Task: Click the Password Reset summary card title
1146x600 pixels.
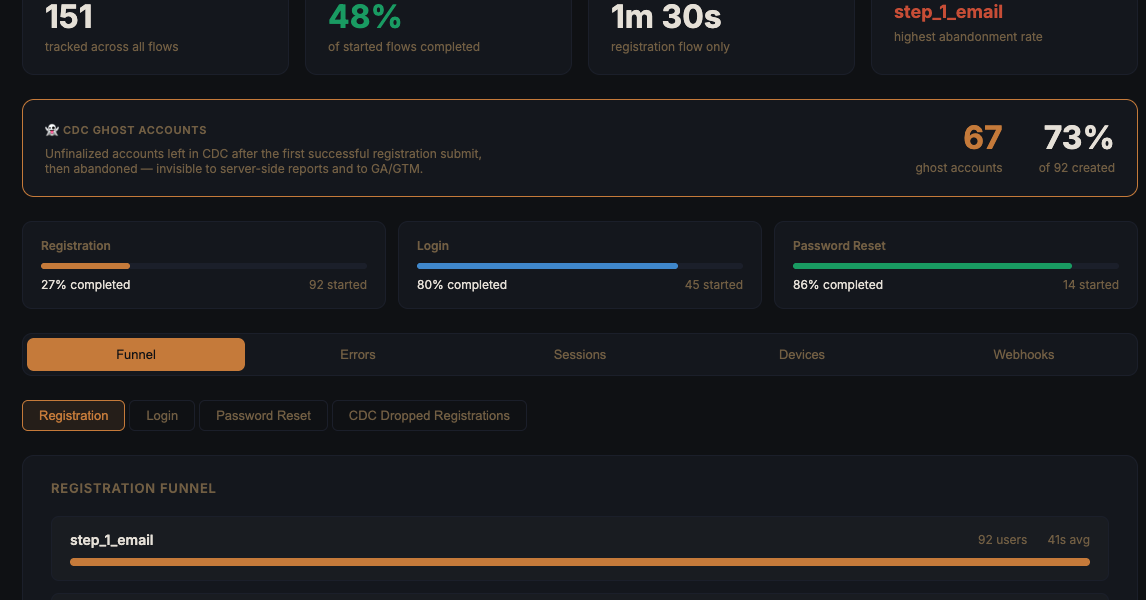Action: click(x=839, y=246)
